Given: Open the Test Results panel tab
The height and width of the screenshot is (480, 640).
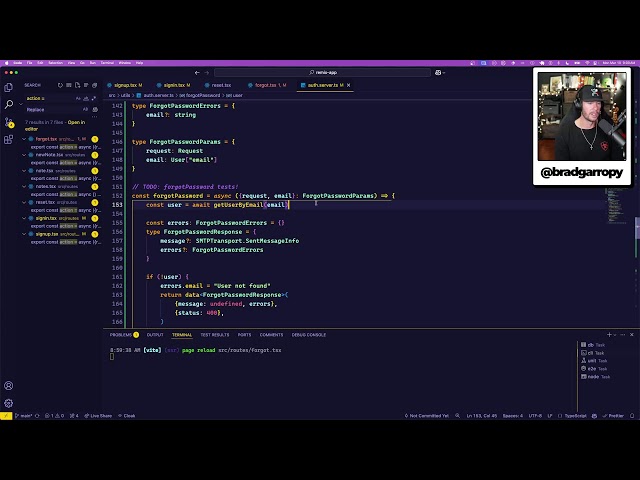Looking at the screenshot, I should [x=215, y=335].
